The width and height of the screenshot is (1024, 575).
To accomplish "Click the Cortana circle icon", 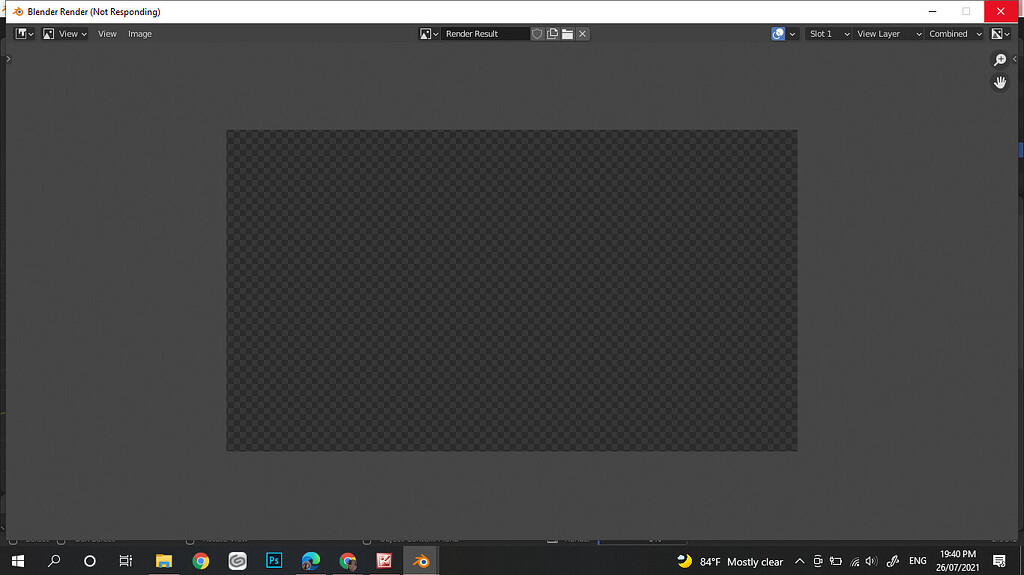I will tap(90, 561).
